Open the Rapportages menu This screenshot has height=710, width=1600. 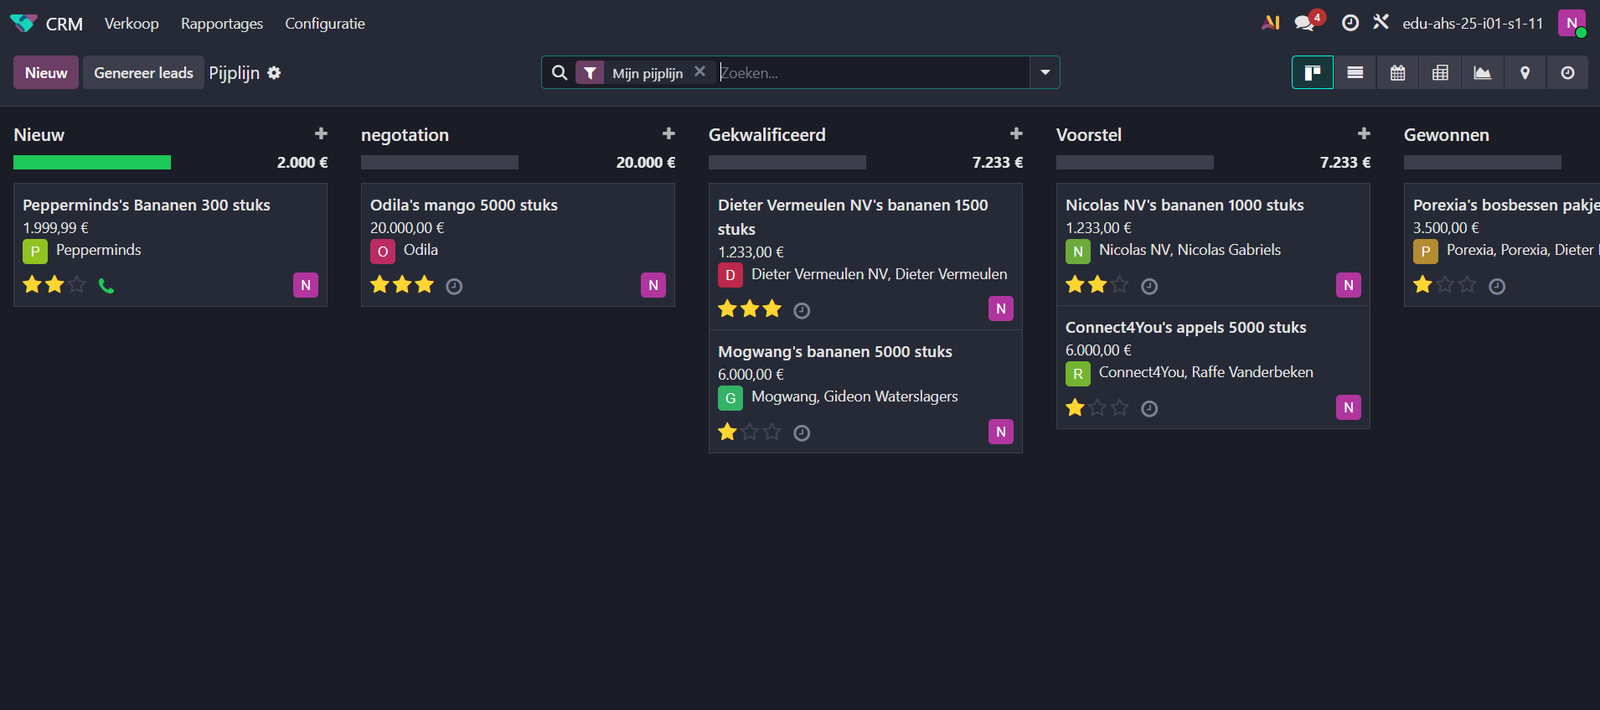click(x=222, y=23)
